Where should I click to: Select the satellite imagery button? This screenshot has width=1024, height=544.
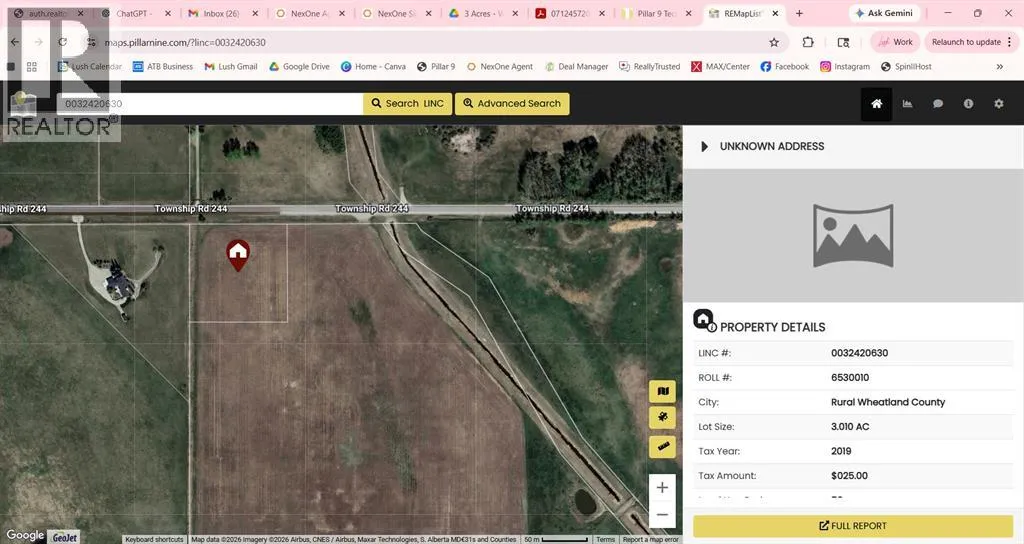pyautogui.click(x=662, y=419)
